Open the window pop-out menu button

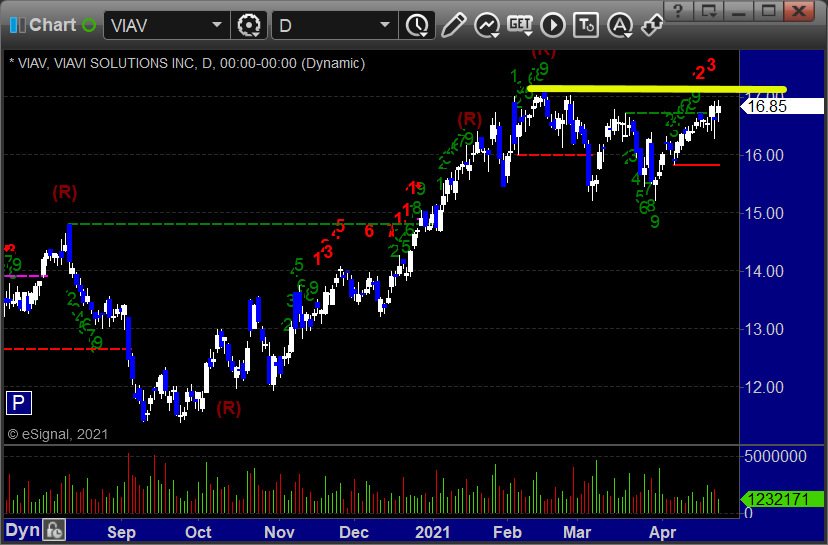point(709,11)
